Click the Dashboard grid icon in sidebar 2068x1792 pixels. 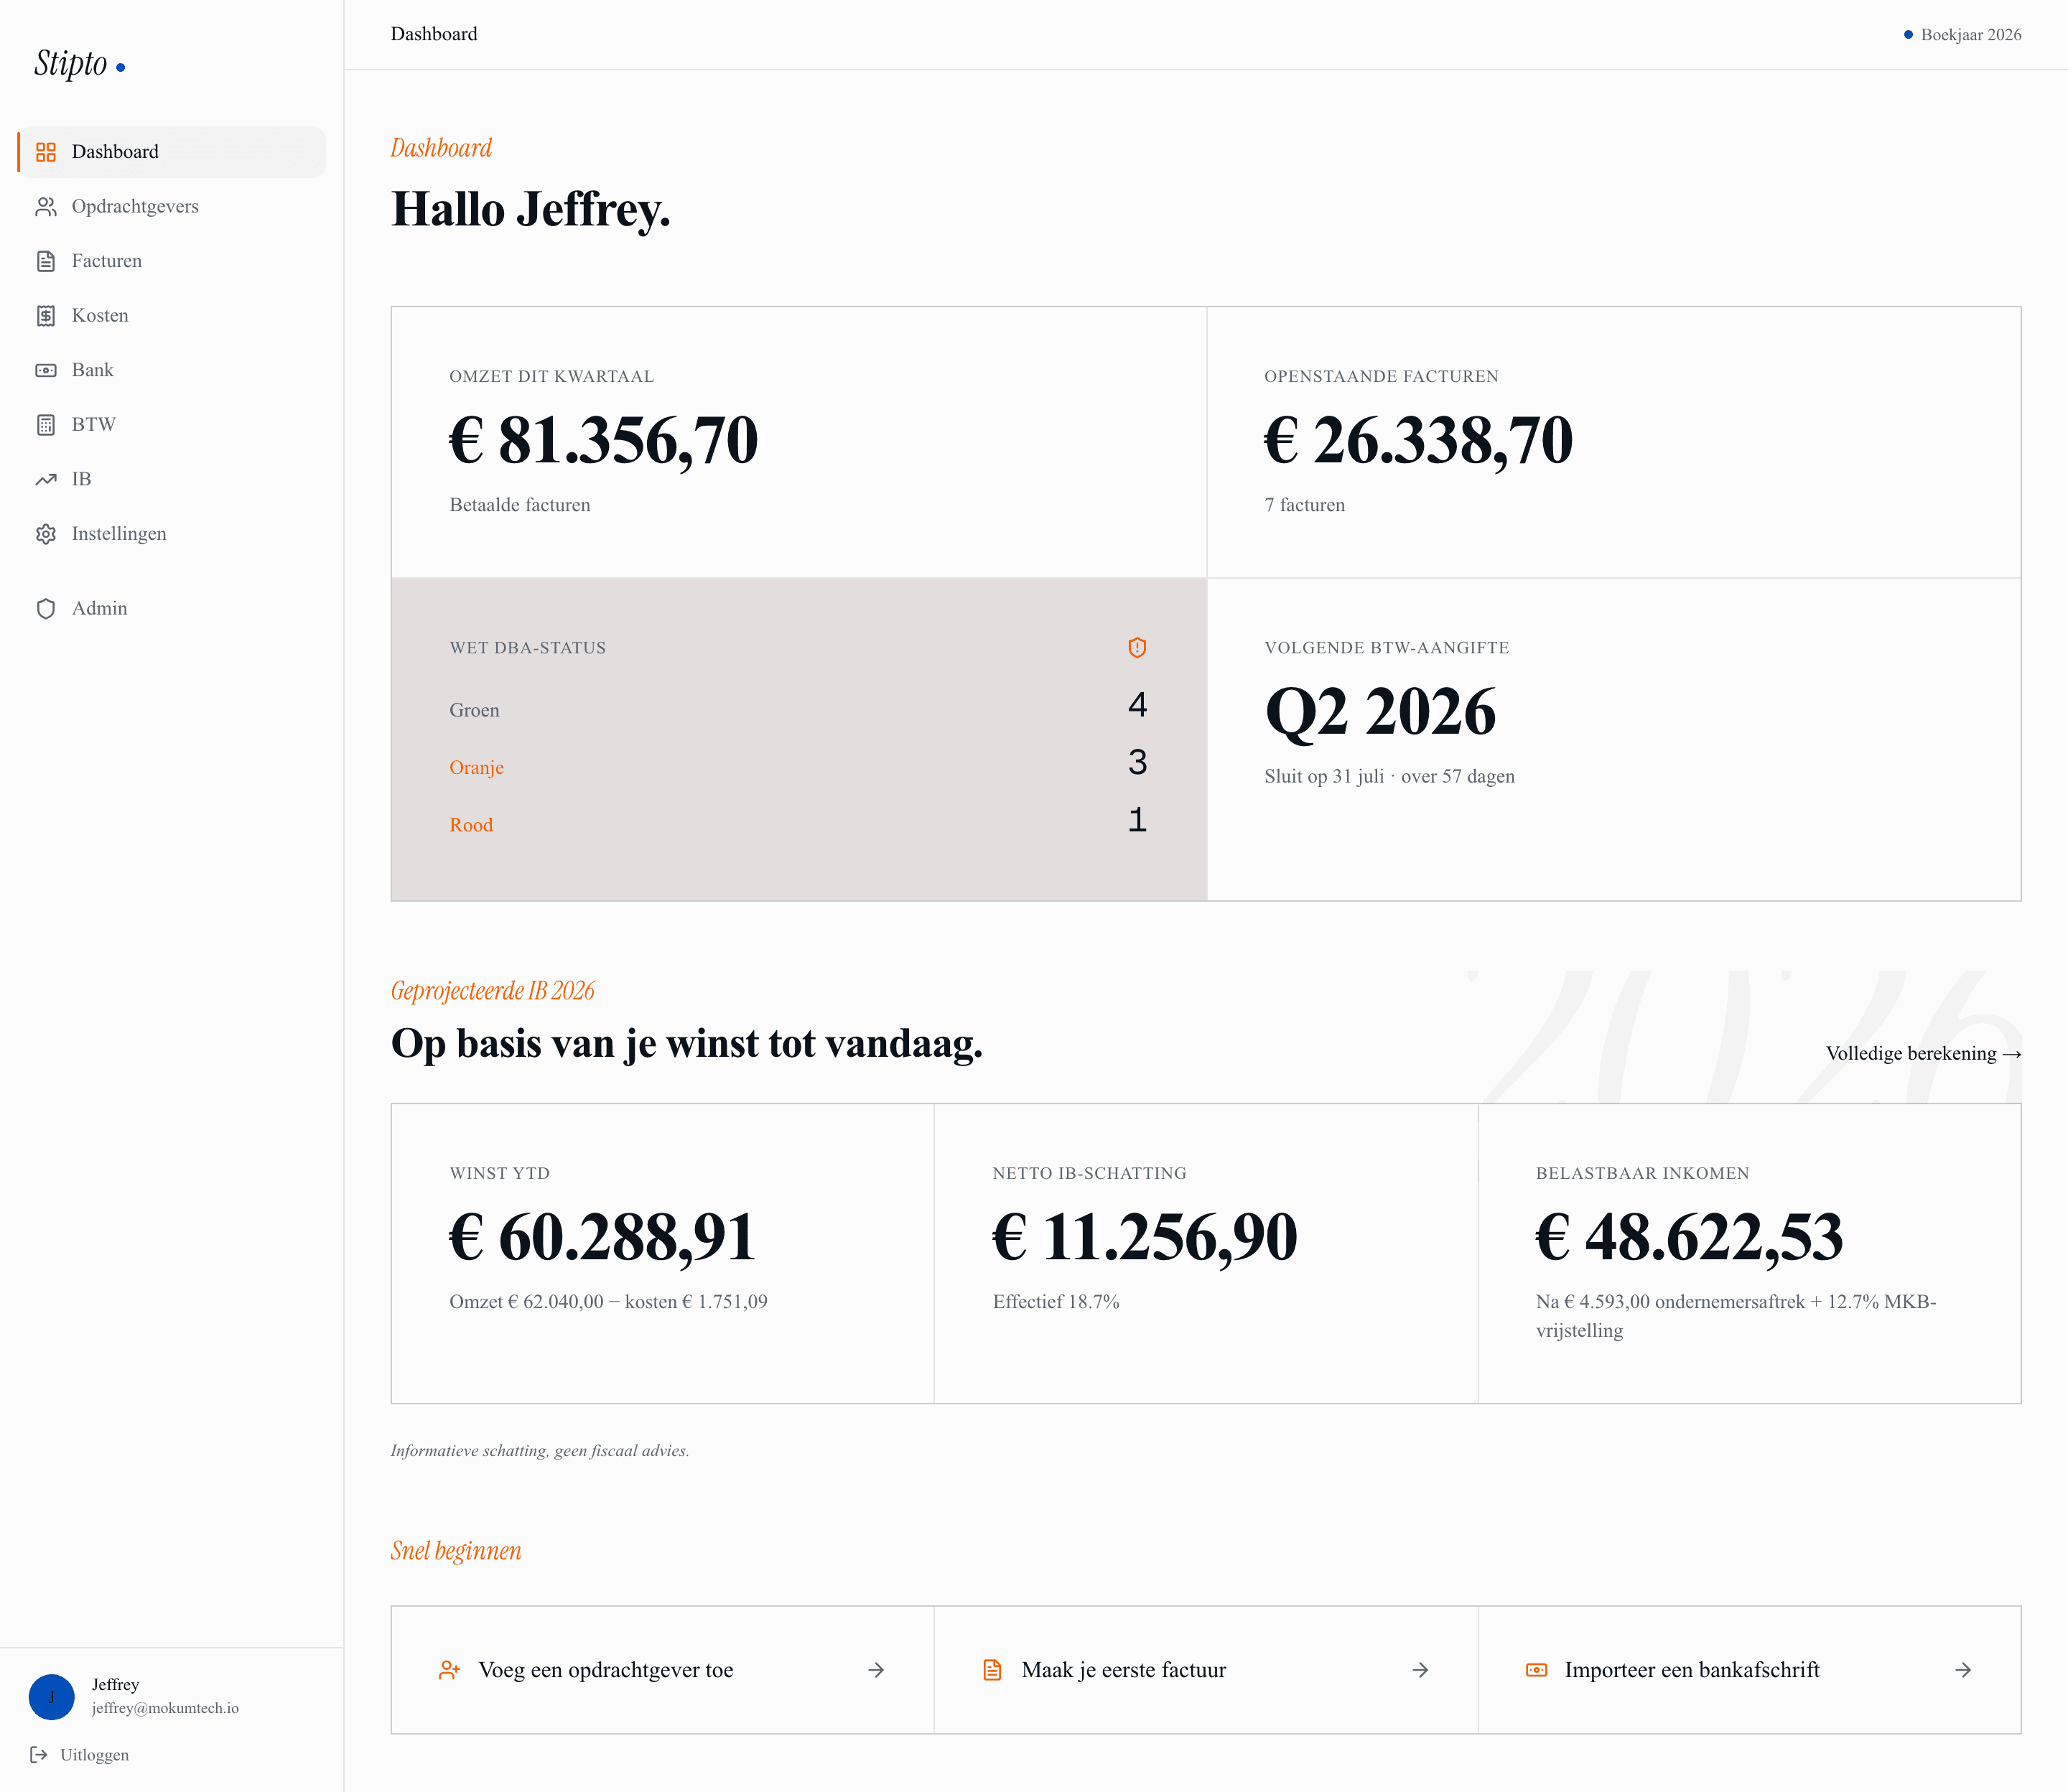pyautogui.click(x=46, y=152)
